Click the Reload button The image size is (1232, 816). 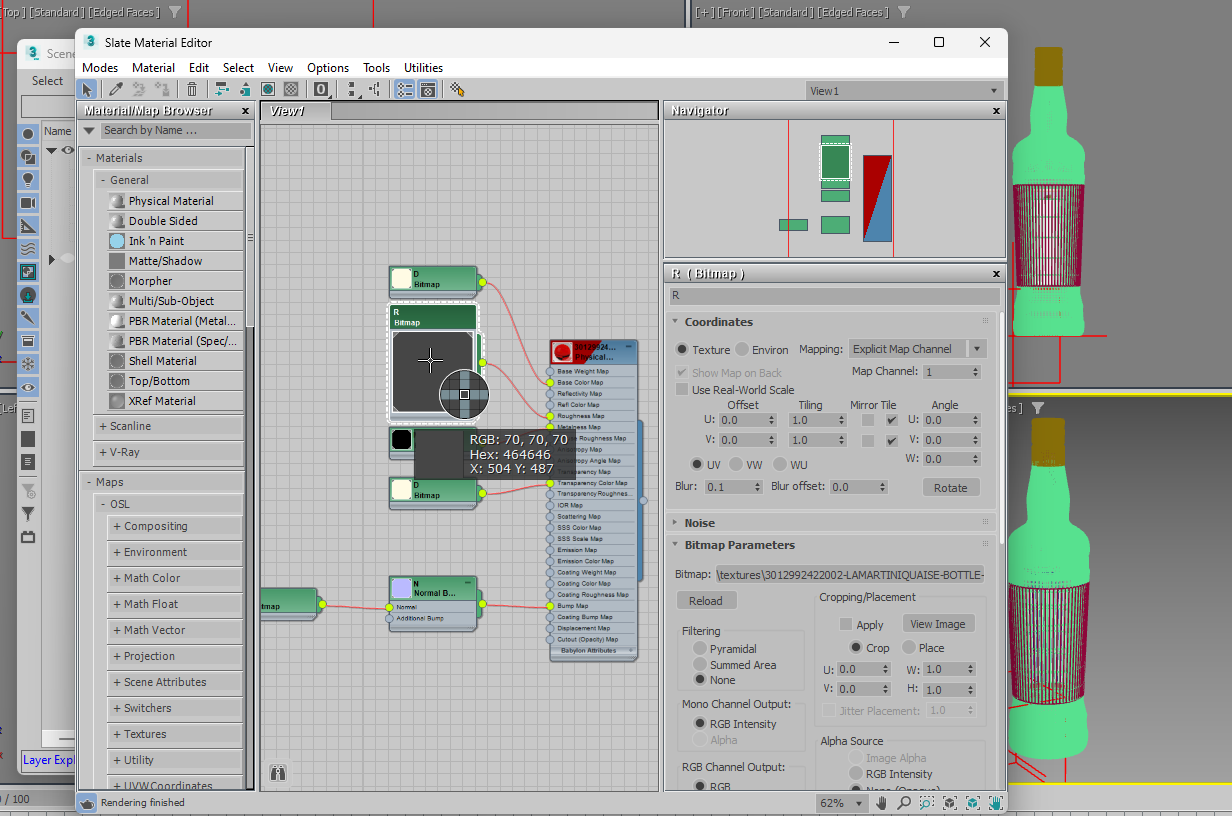tap(705, 601)
